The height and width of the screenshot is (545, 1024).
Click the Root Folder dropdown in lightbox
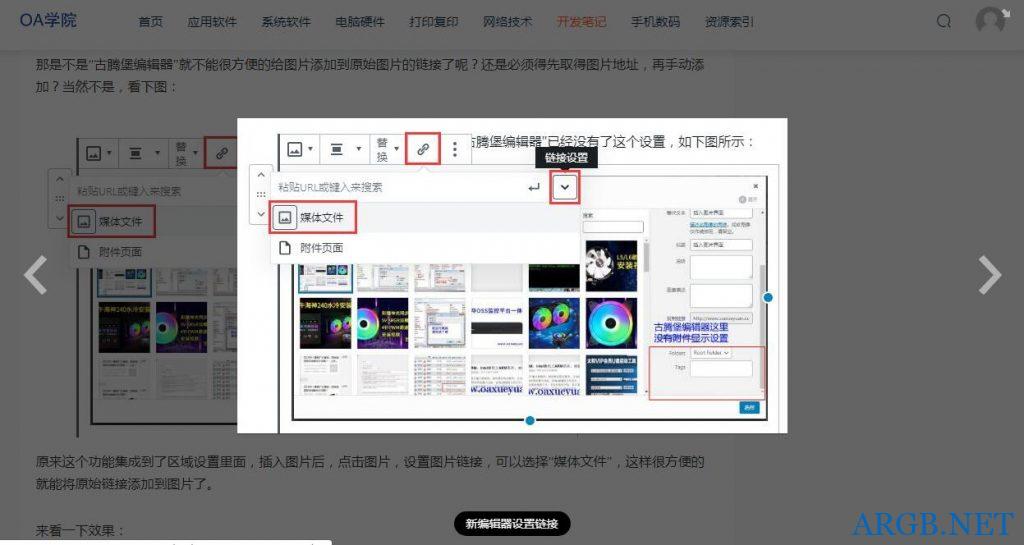pyautogui.click(x=711, y=352)
